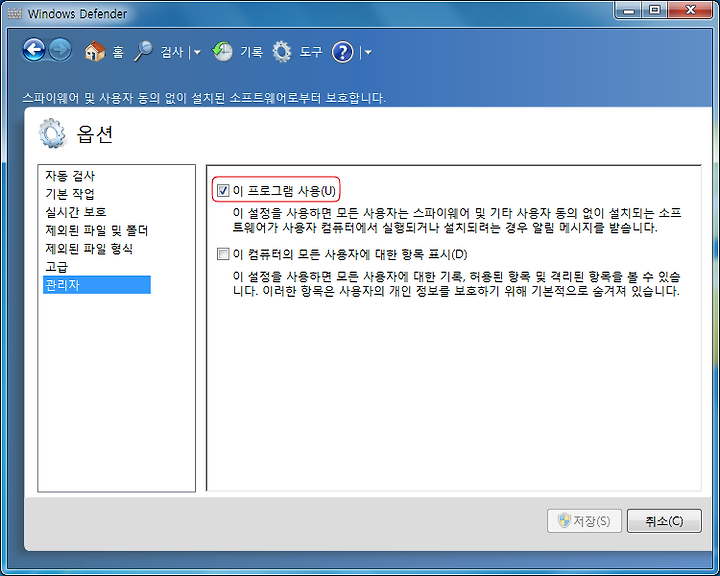Select 자동 검사 in options list

click(70, 175)
